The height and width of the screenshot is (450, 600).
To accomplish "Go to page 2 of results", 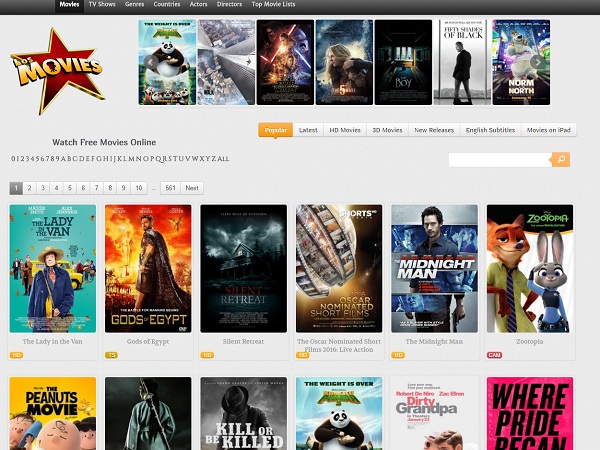I will tap(29, 188).
